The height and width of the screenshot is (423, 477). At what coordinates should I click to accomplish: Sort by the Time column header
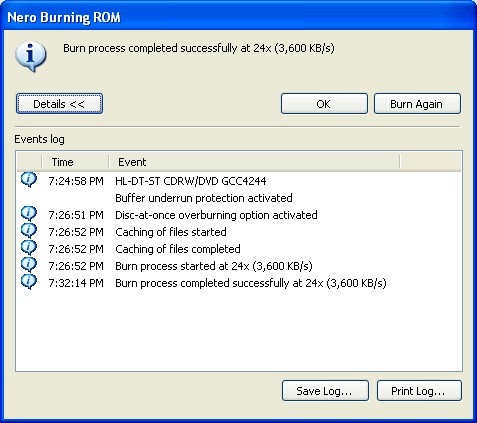tap(75, 162)
